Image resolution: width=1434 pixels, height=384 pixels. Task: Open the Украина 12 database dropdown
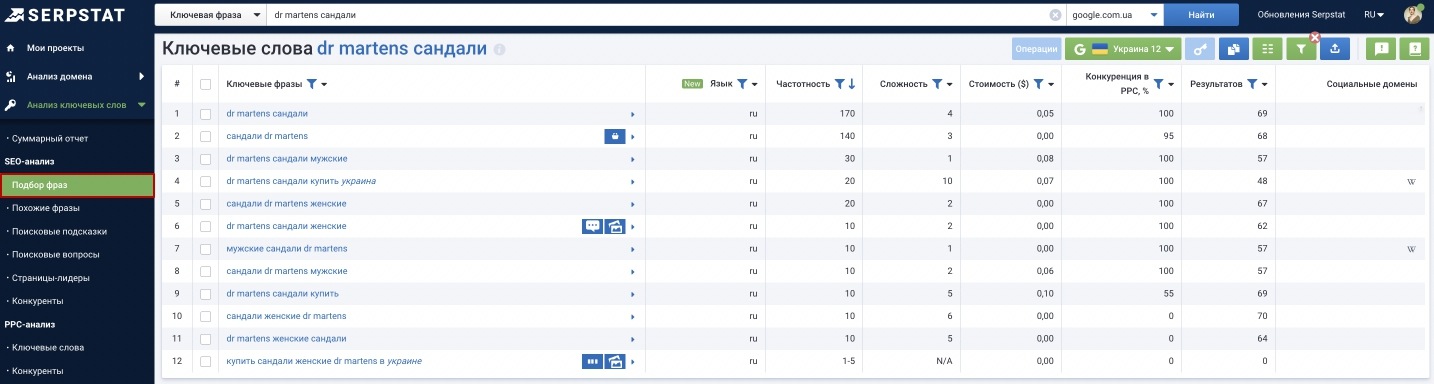click(x=1123, y=48)
